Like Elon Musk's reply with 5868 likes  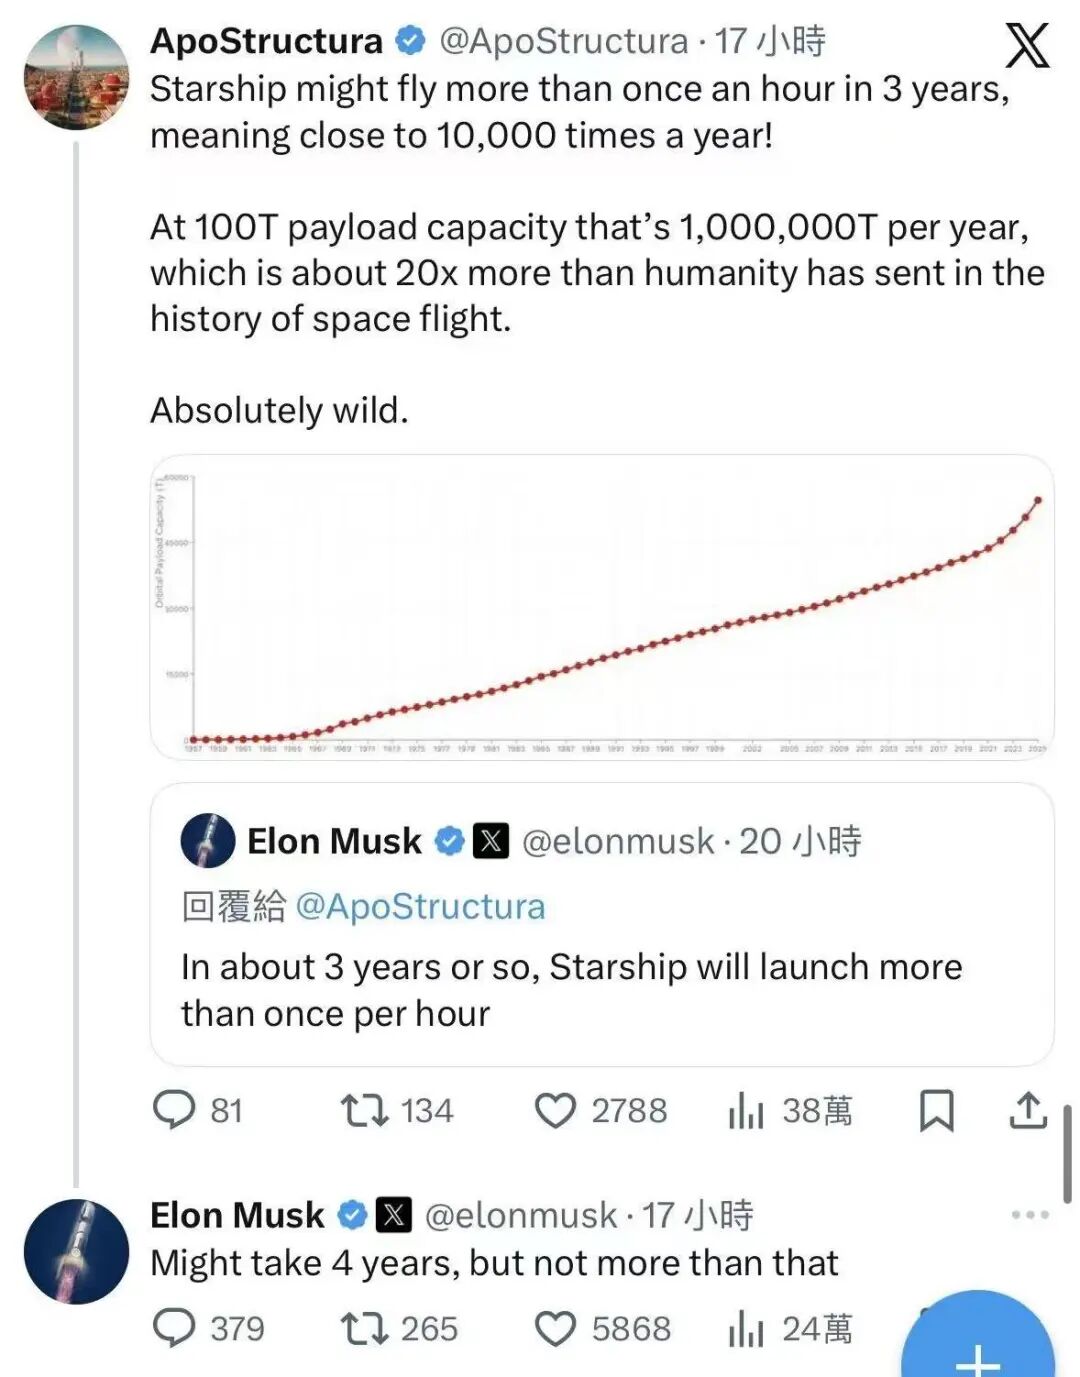coord(555,1328)
